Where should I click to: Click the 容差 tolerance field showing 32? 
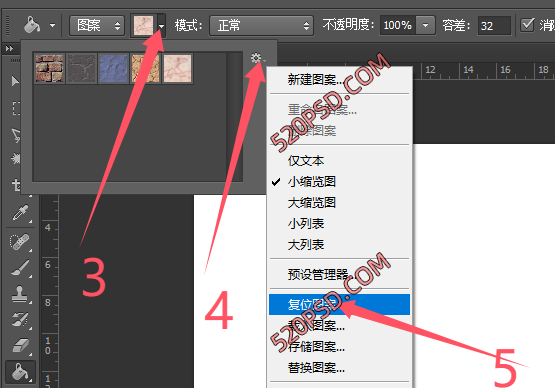click(x=494, y=25)
